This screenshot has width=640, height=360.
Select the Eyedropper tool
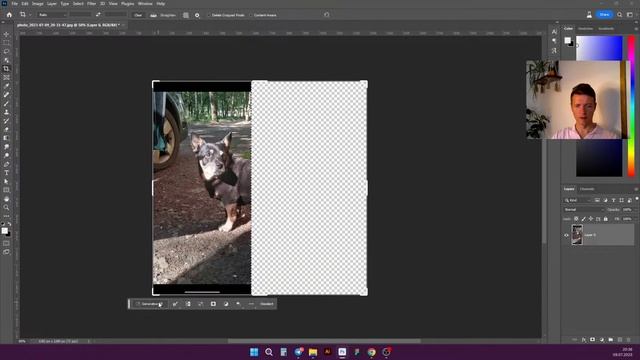(6, 86)
